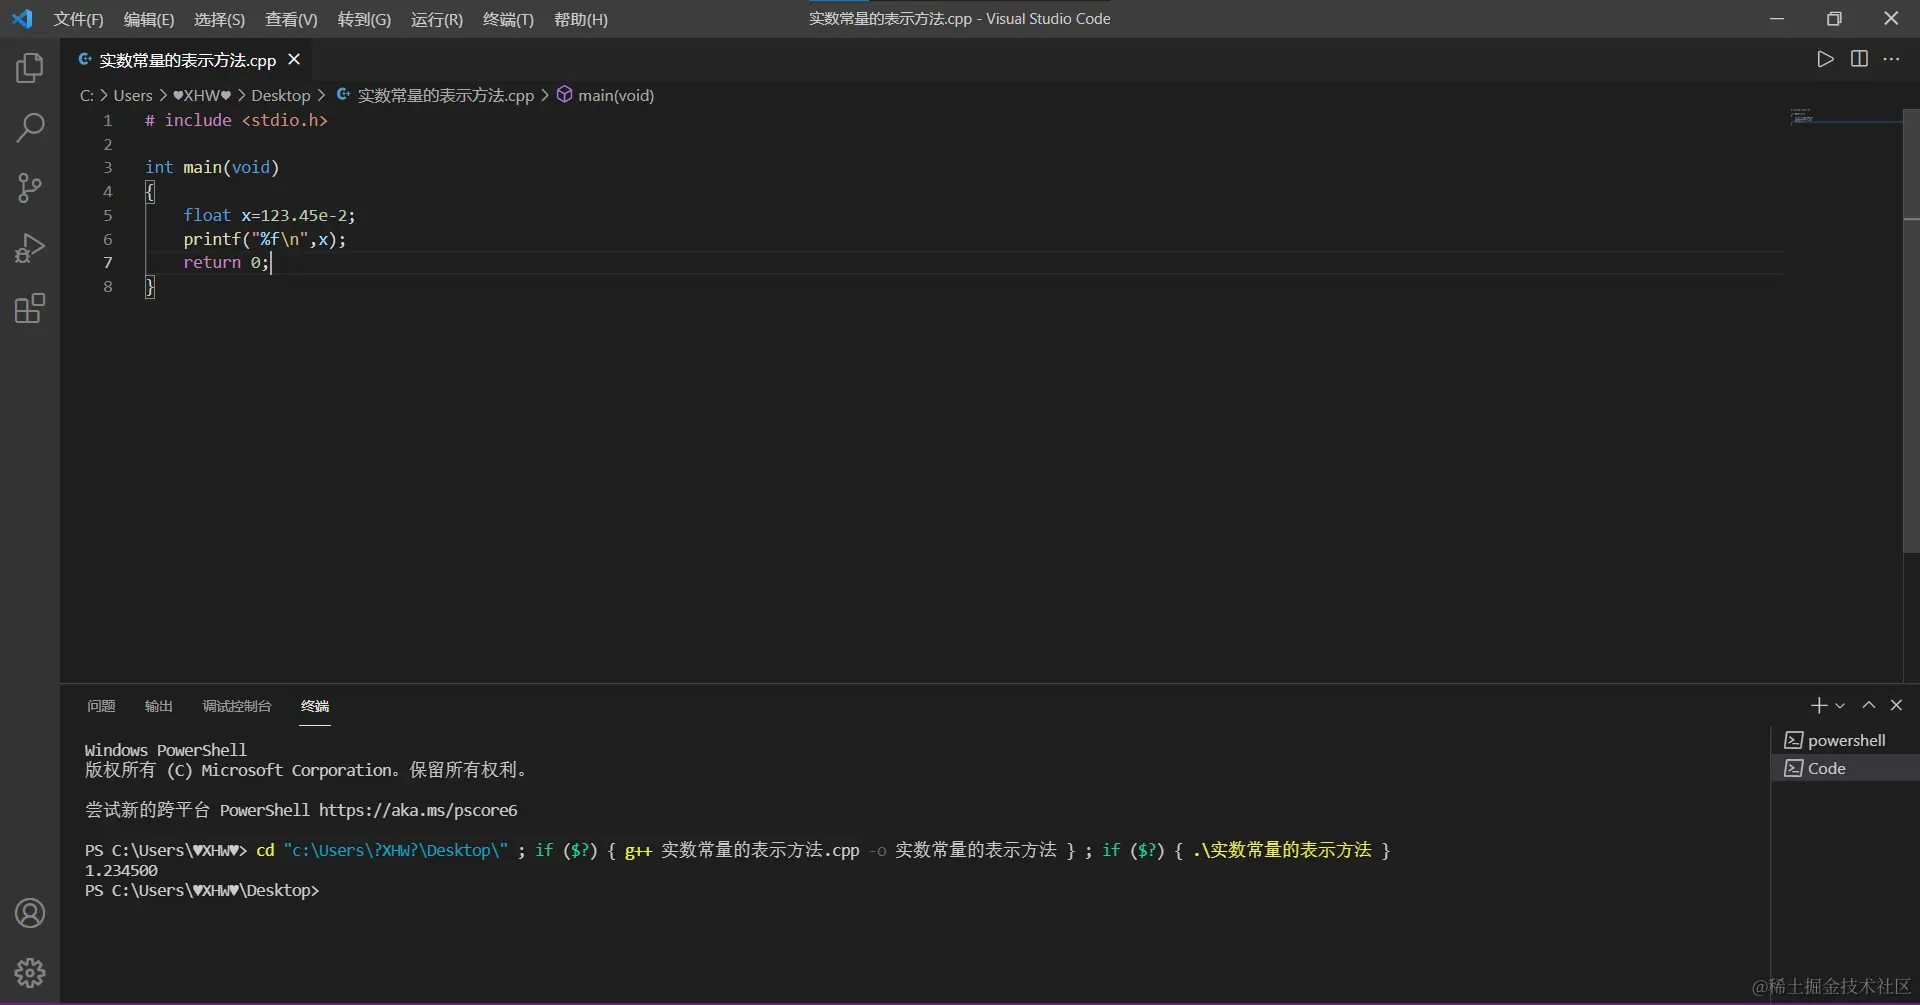Create a new terminal with plus icon
Image resolution: width=1920 pixels, height=1005 pixels.
pos(1819,706)
